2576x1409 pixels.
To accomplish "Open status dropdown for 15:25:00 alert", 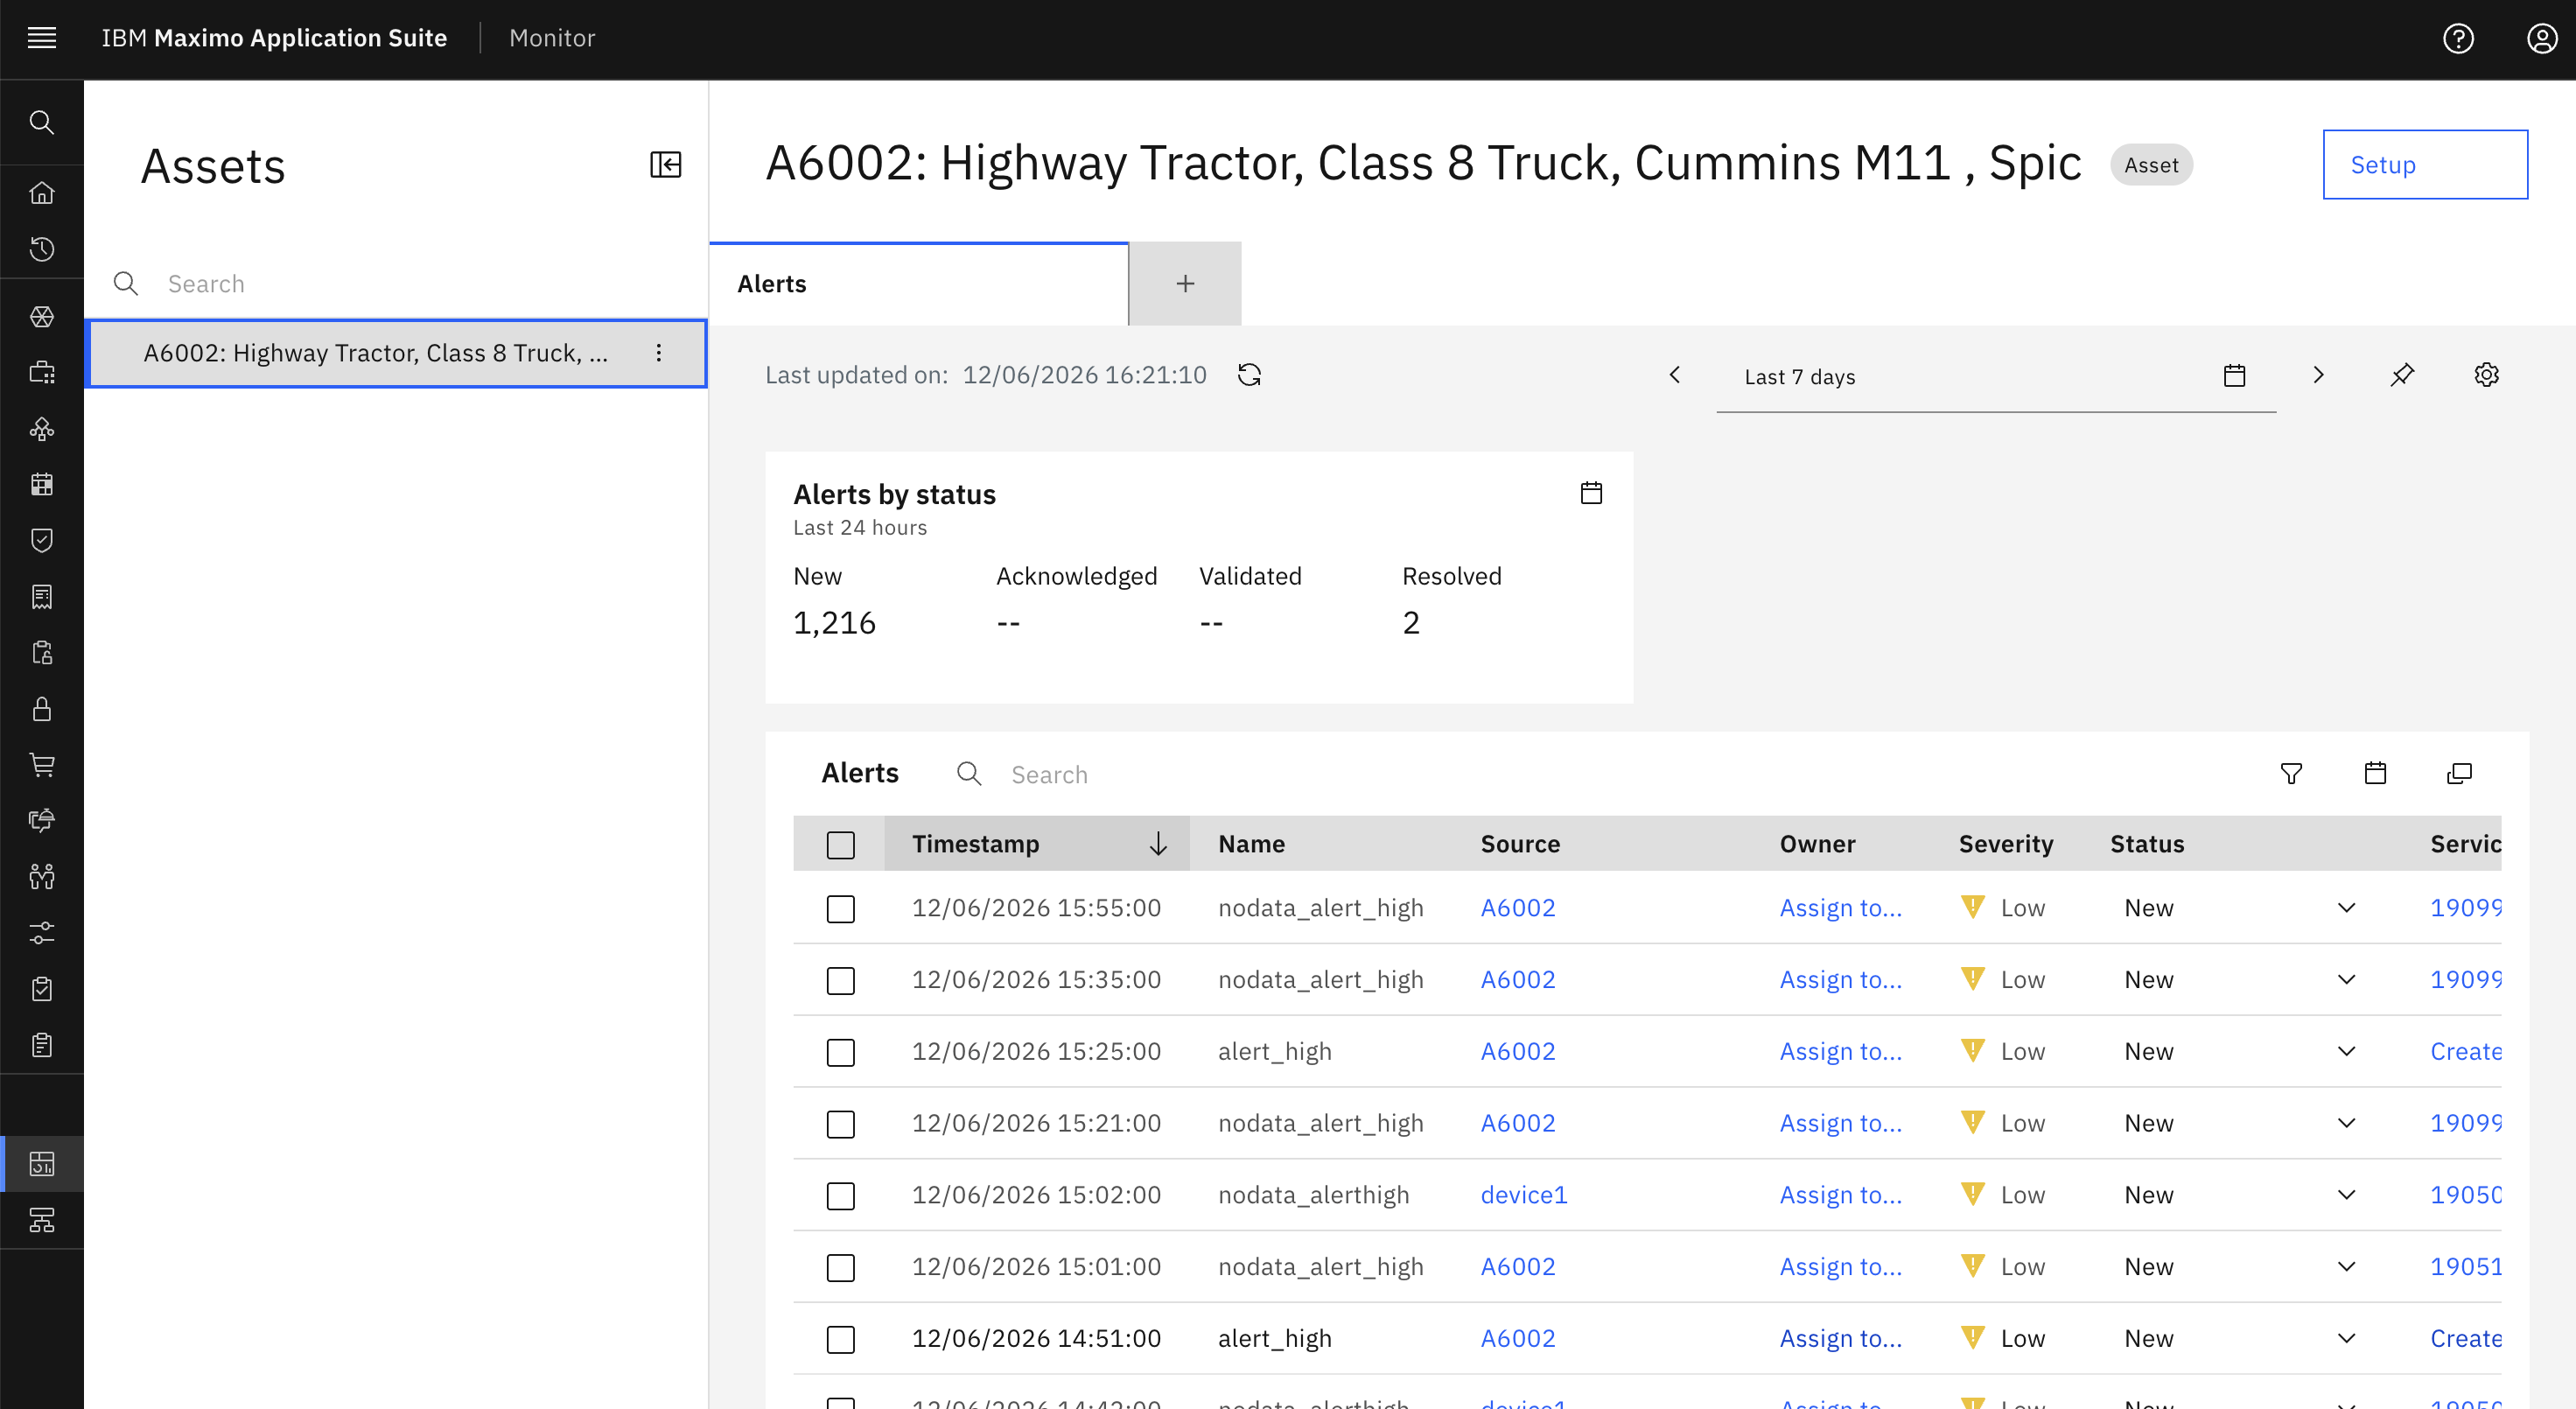I will click(2346, 1052).
